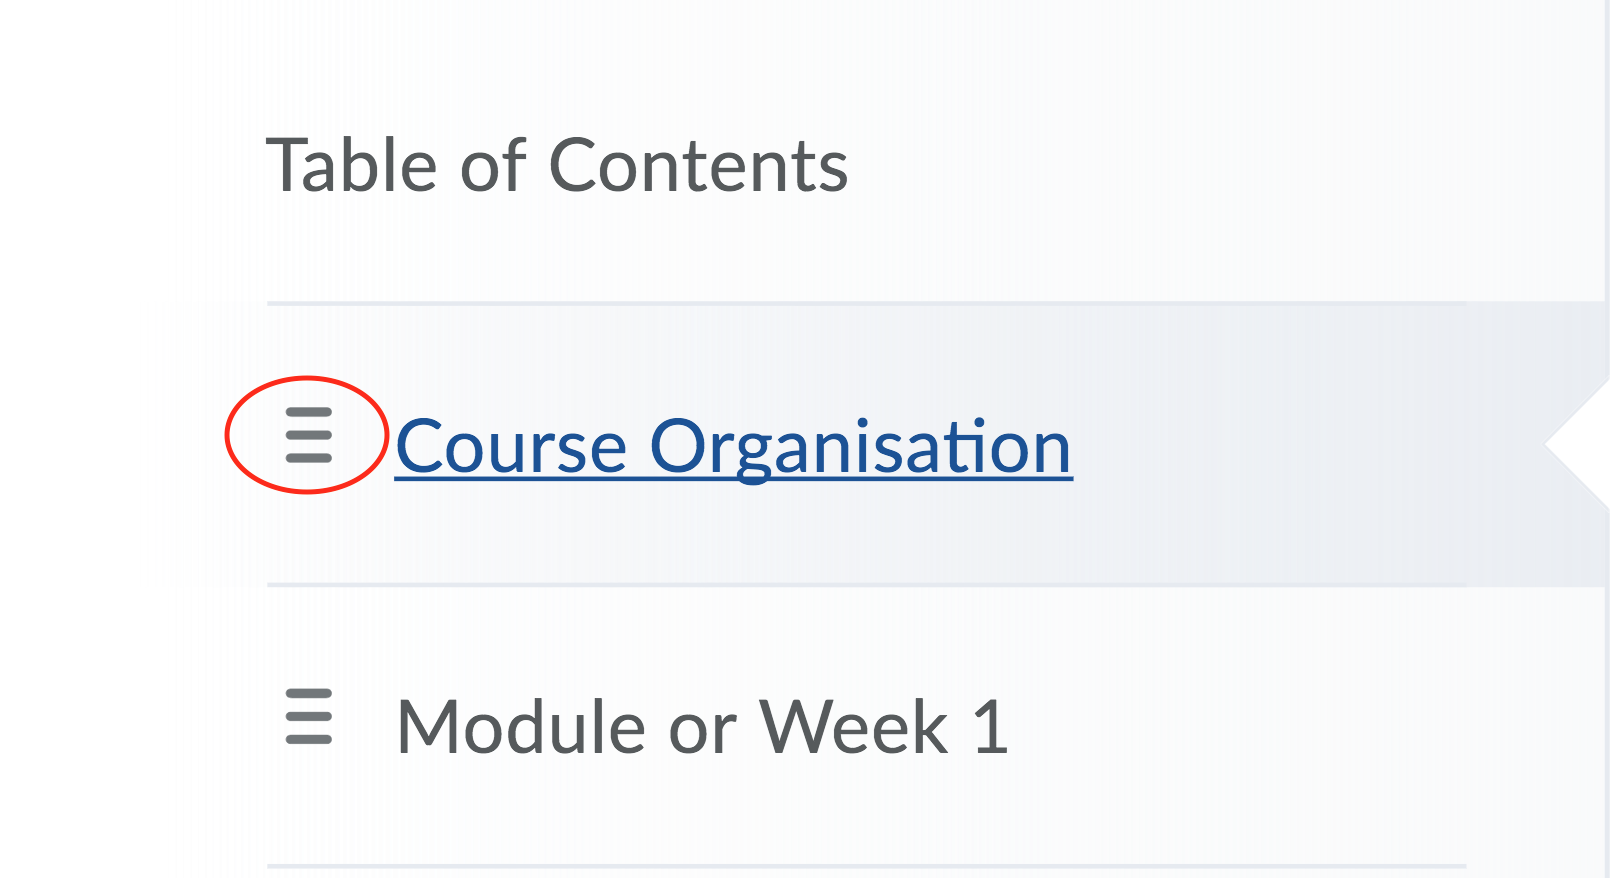Click the white arrow notch on the selected row
The image size is (1616, 878).
coord(1578,446)
